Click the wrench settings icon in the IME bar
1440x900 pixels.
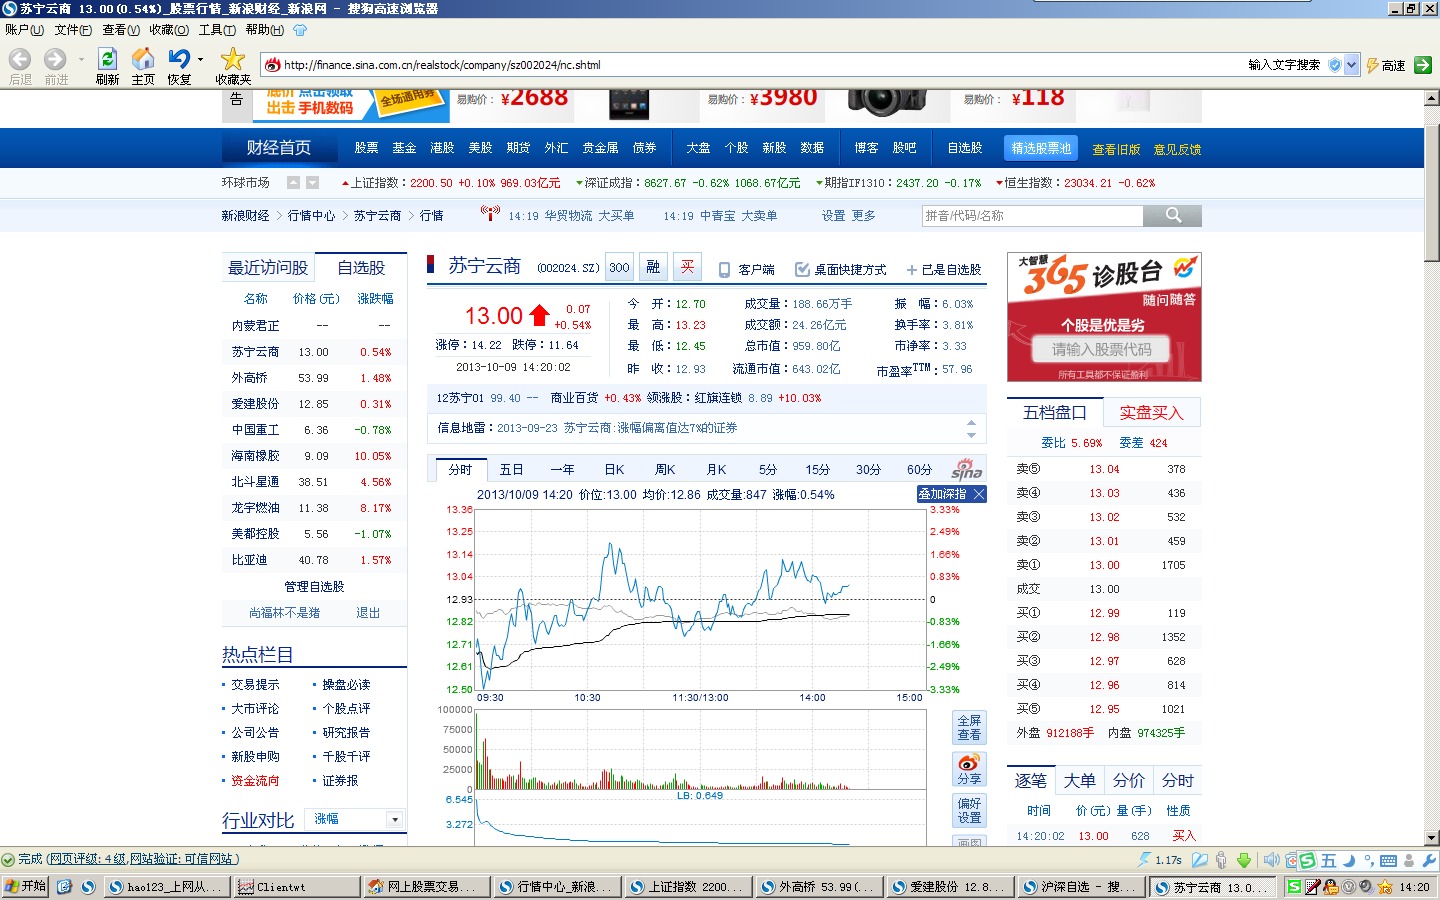tap(1428, 860)
